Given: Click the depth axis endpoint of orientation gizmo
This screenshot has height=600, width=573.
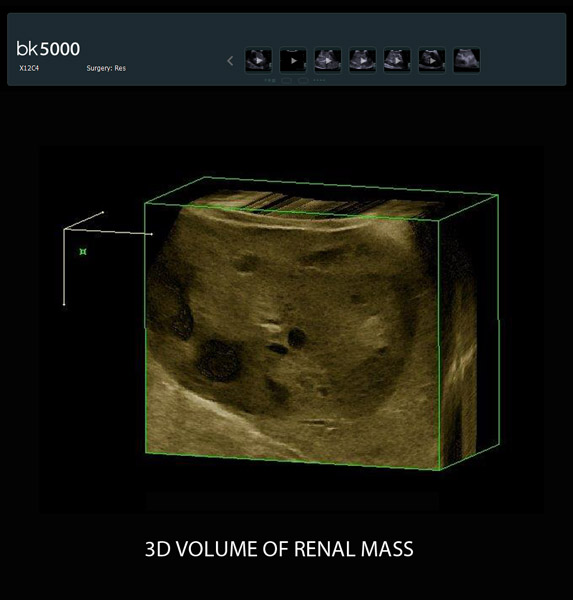Looking at the screenshot, I should [103, 212].
